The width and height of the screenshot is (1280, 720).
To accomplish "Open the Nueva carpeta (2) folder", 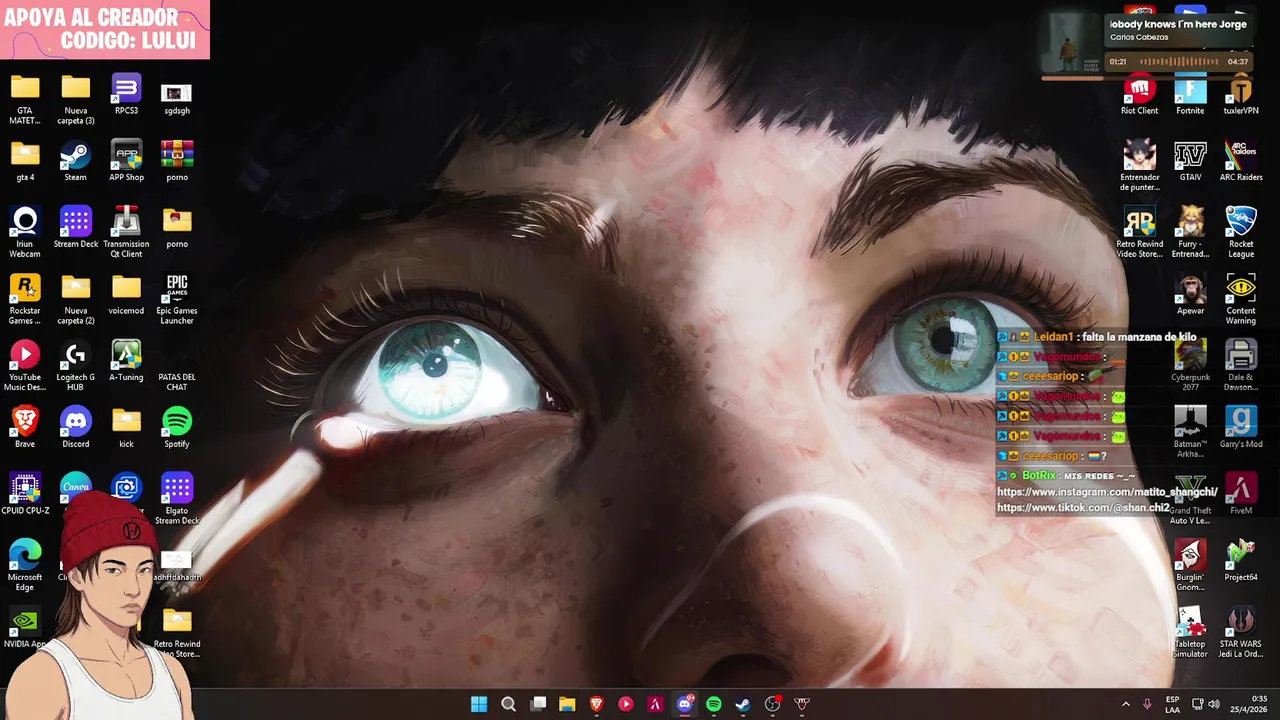I will tap(75, 300).
